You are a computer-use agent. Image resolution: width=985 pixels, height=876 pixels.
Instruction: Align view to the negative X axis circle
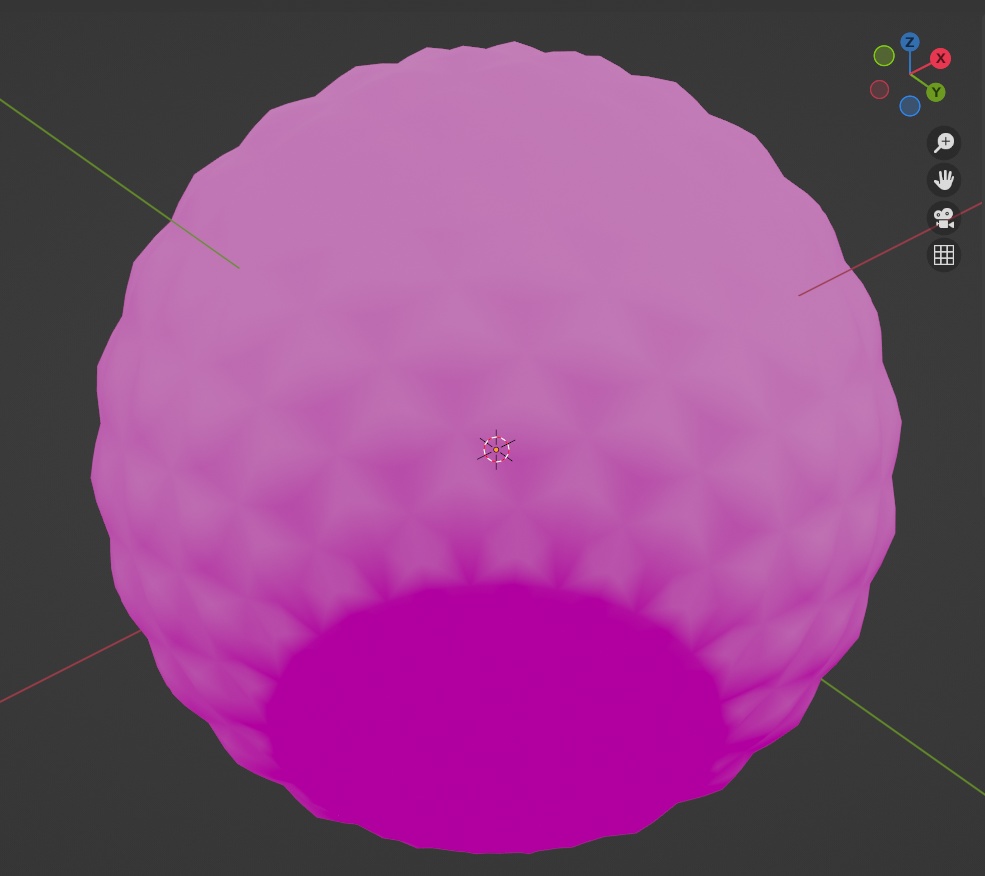[x=879, y=89]
